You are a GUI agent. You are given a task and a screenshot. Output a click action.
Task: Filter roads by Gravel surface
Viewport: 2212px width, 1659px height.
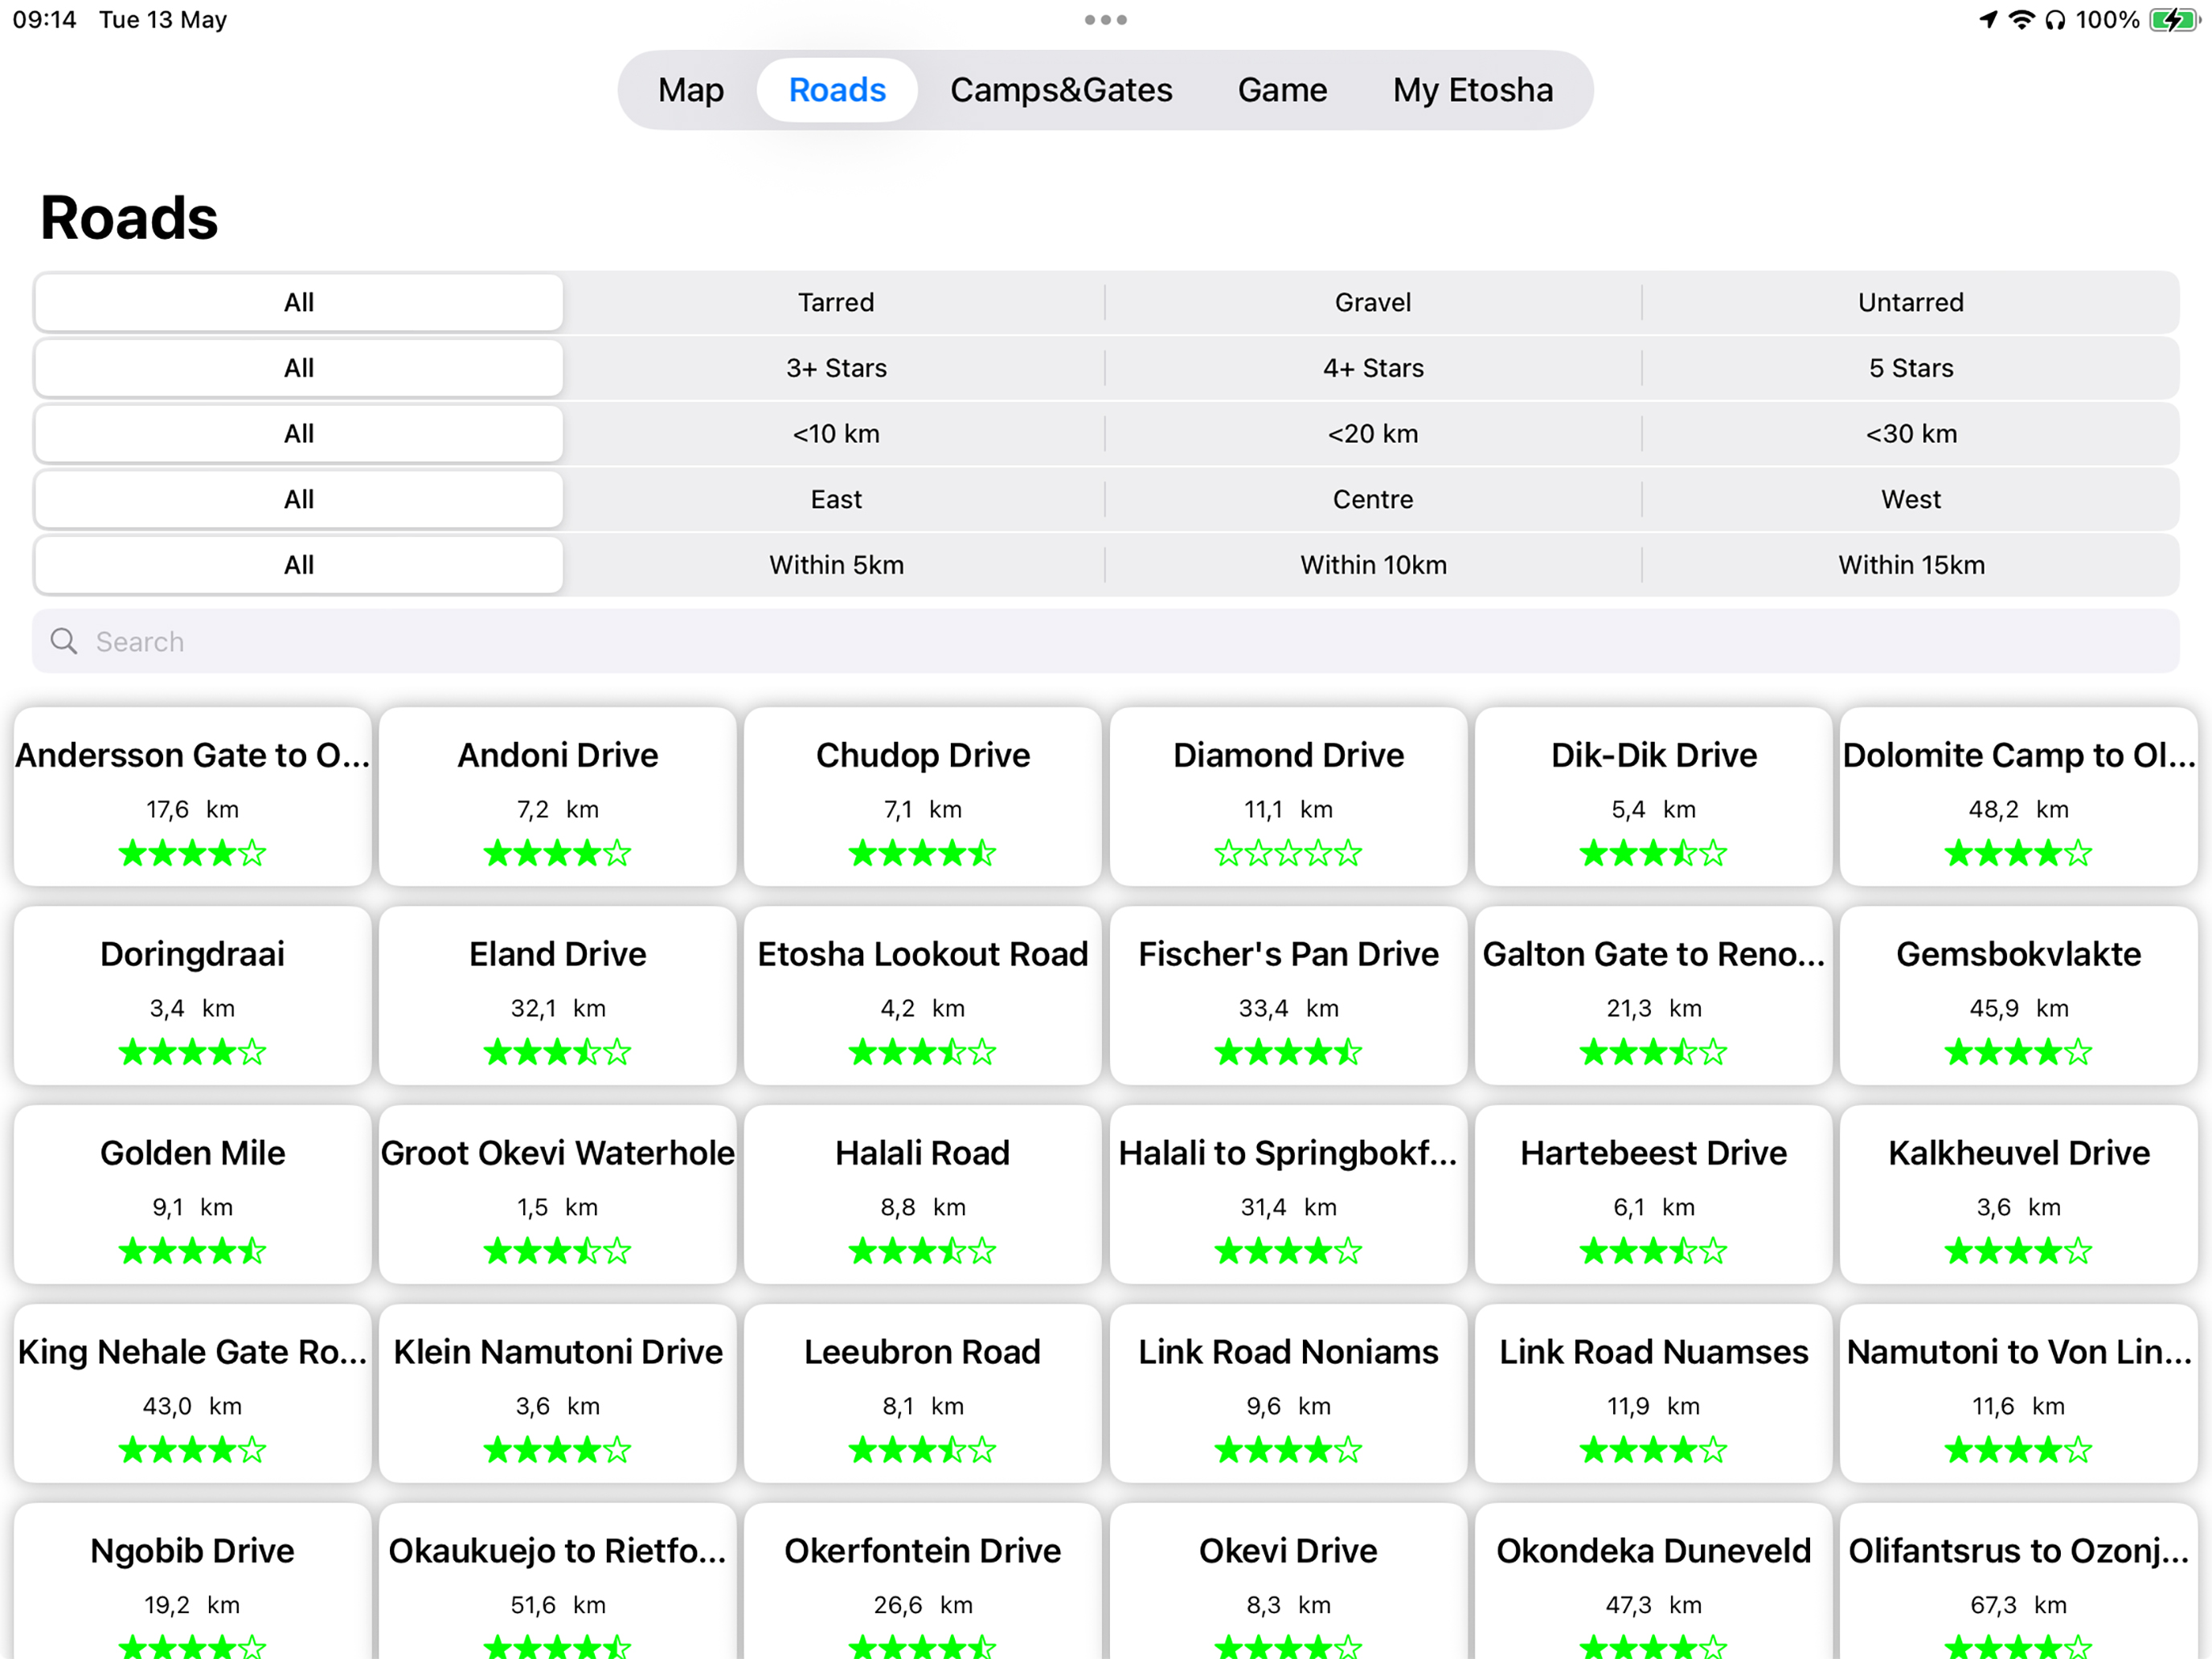1373,302
